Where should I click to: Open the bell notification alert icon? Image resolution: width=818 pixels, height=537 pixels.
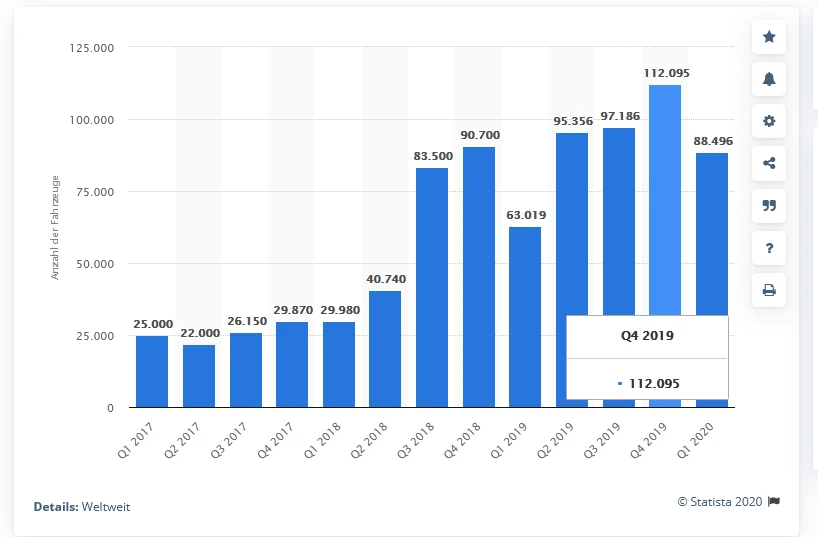click(768, 79)
